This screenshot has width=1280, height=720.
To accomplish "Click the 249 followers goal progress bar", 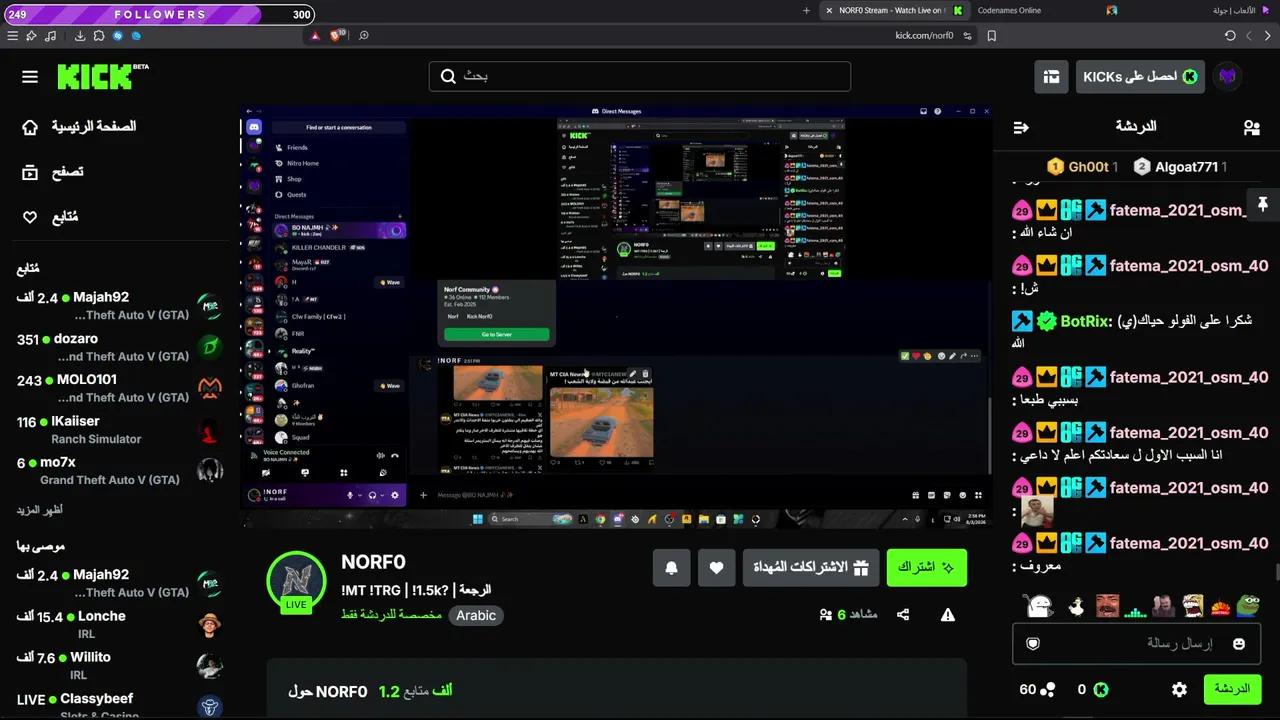I will 159,14.
